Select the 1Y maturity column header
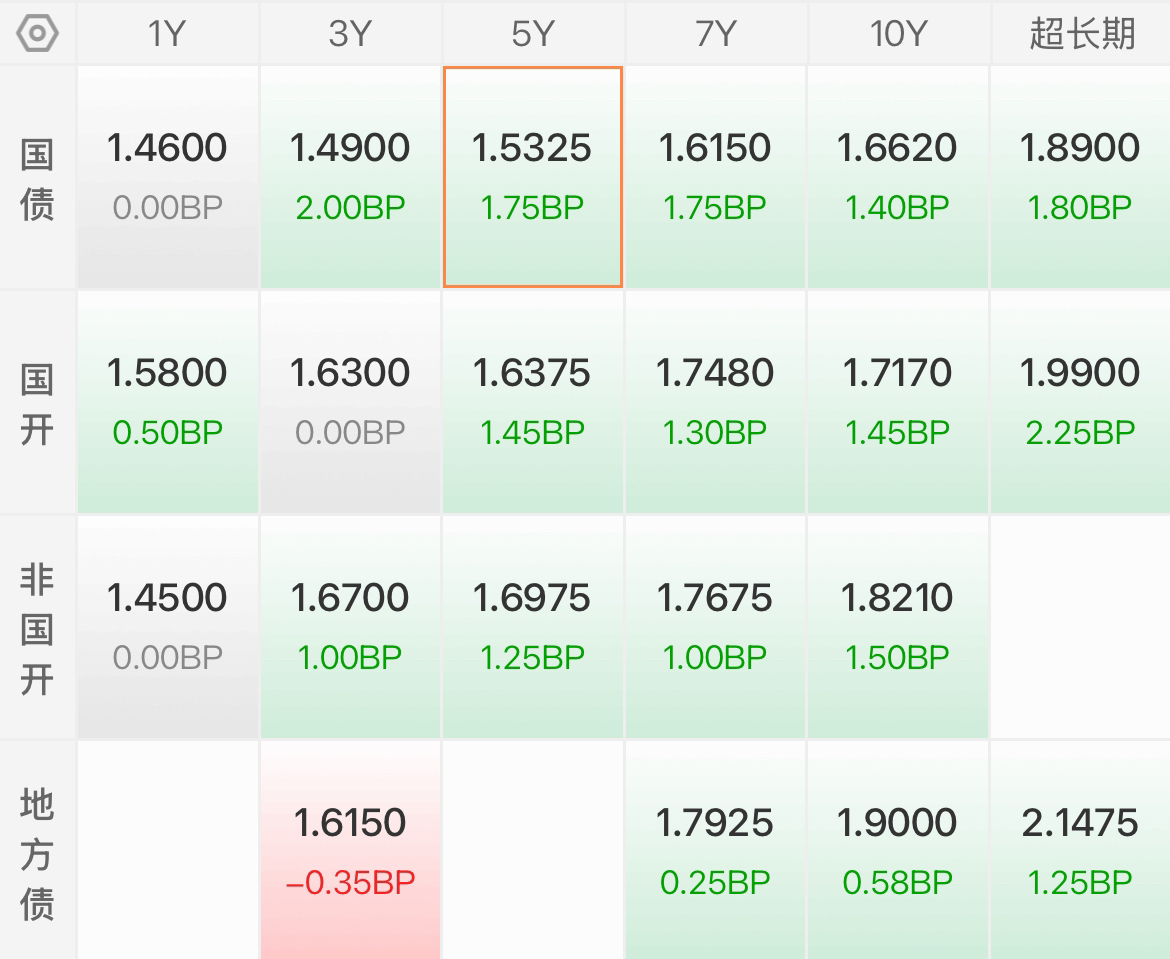Screen dimensions: 1170x959 tap(167, 33)
